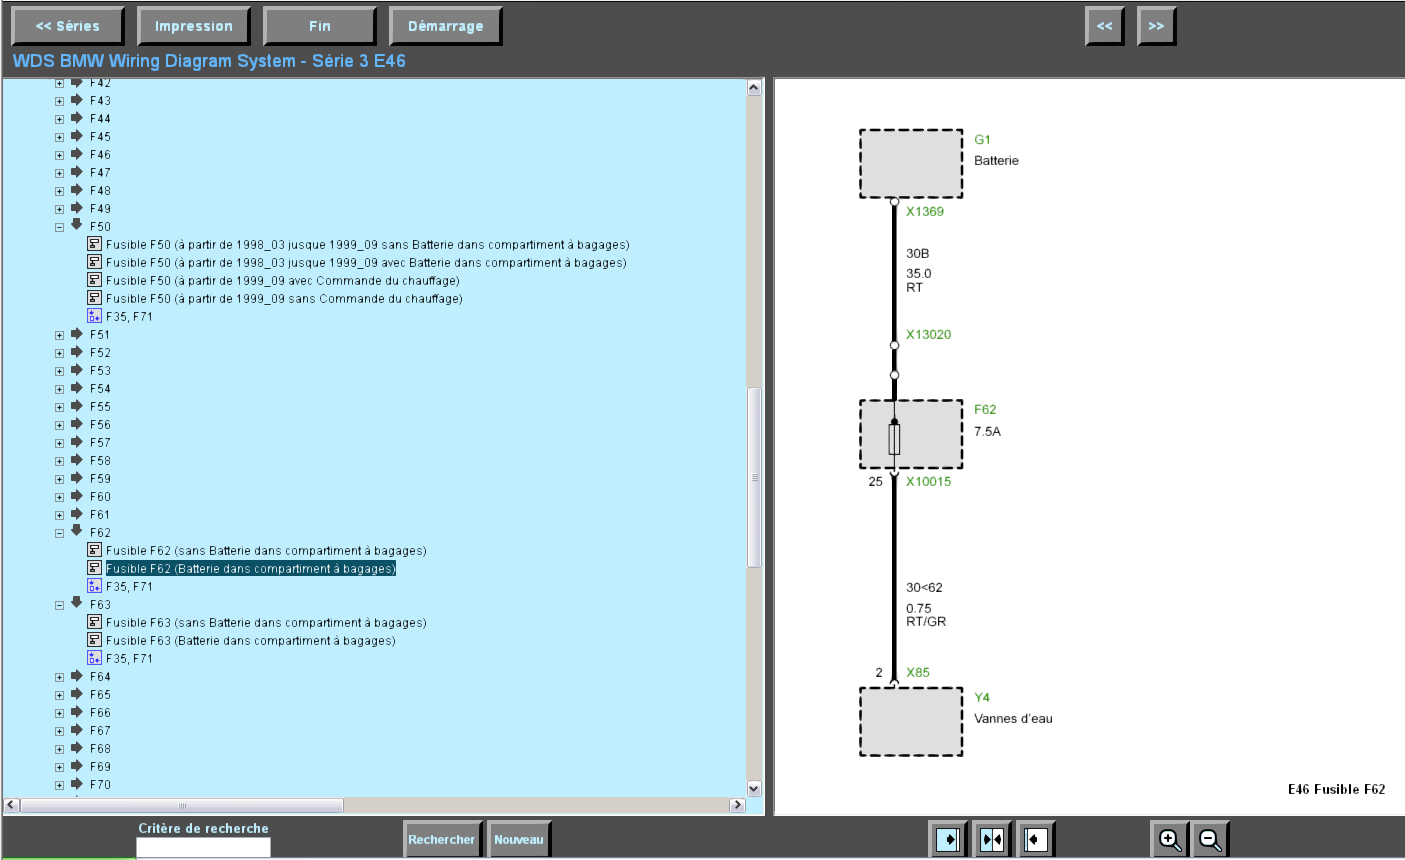Click the document icon for F50 1998_03 avec Batterie
The width and height of the screenshot is (1405, 860).
(x=94, y=262)
